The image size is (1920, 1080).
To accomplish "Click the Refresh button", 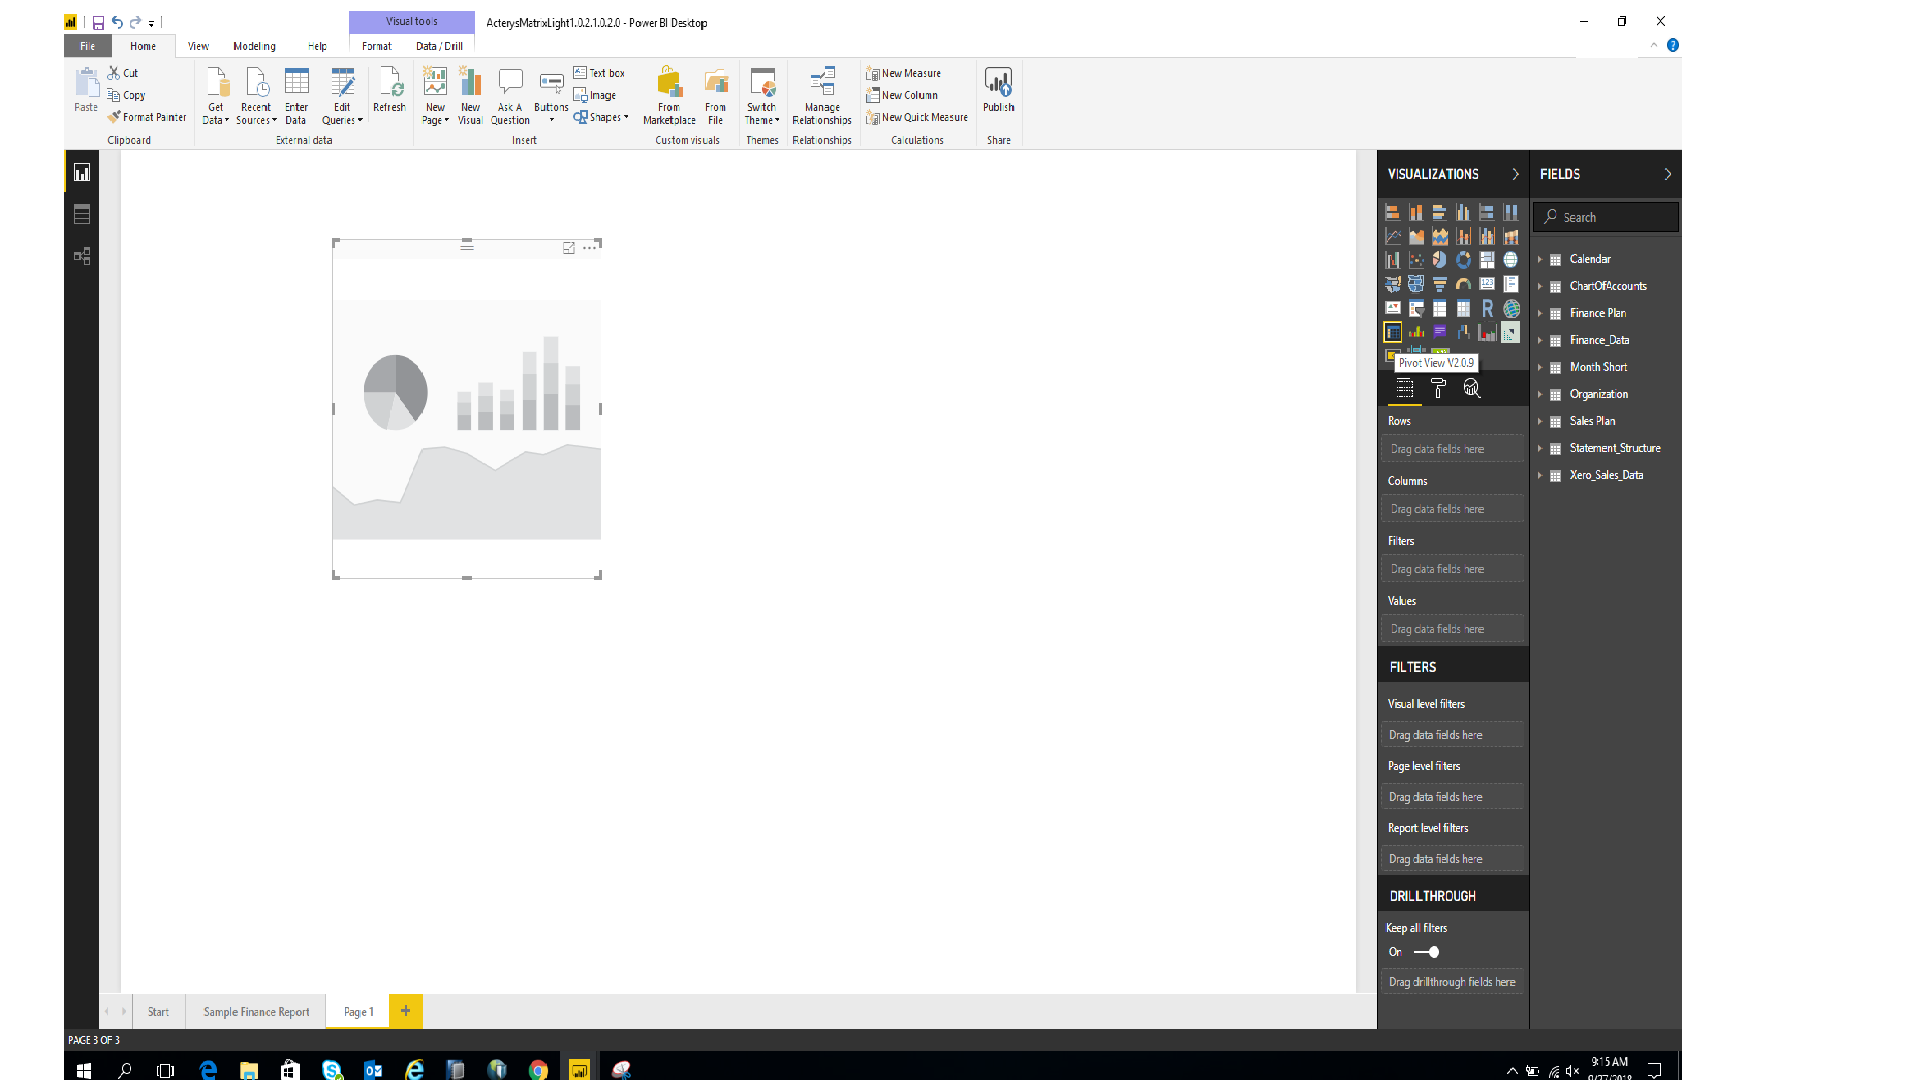I will (x=389, y=91).
